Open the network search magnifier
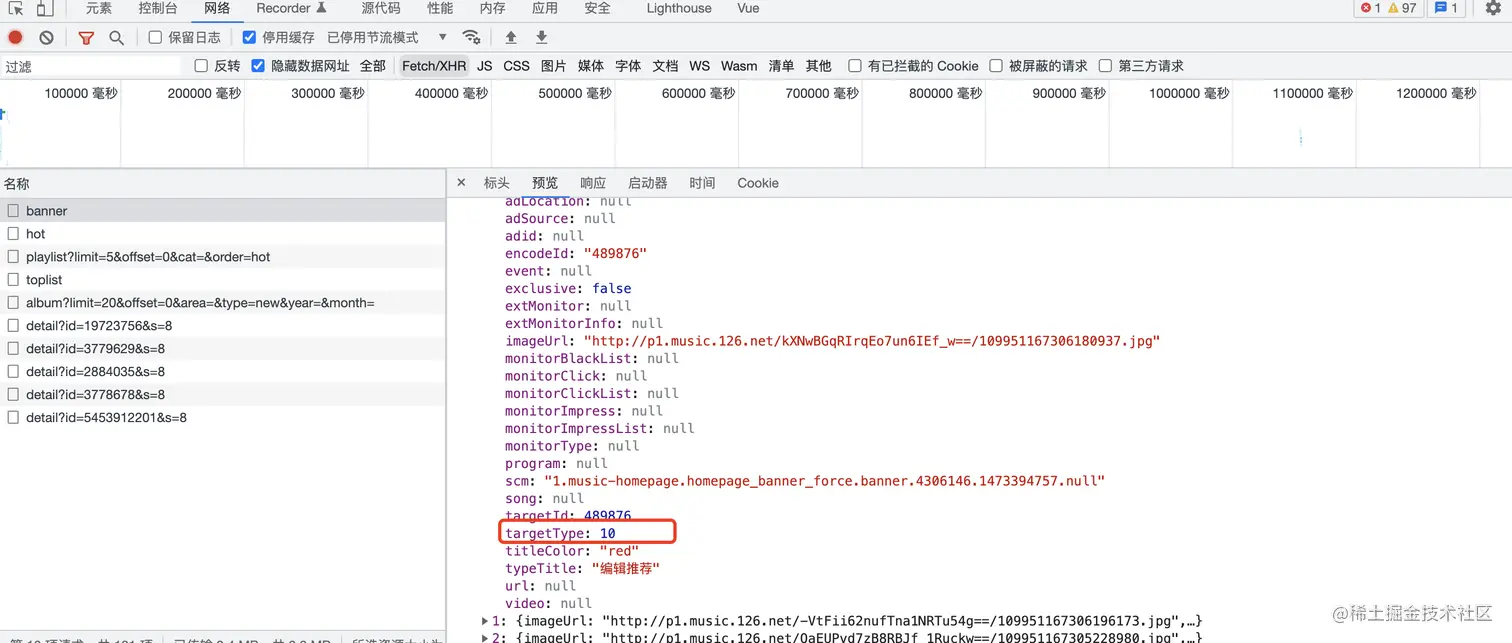The height and width of the screenshot is (643, 1512). pos(116,37)
